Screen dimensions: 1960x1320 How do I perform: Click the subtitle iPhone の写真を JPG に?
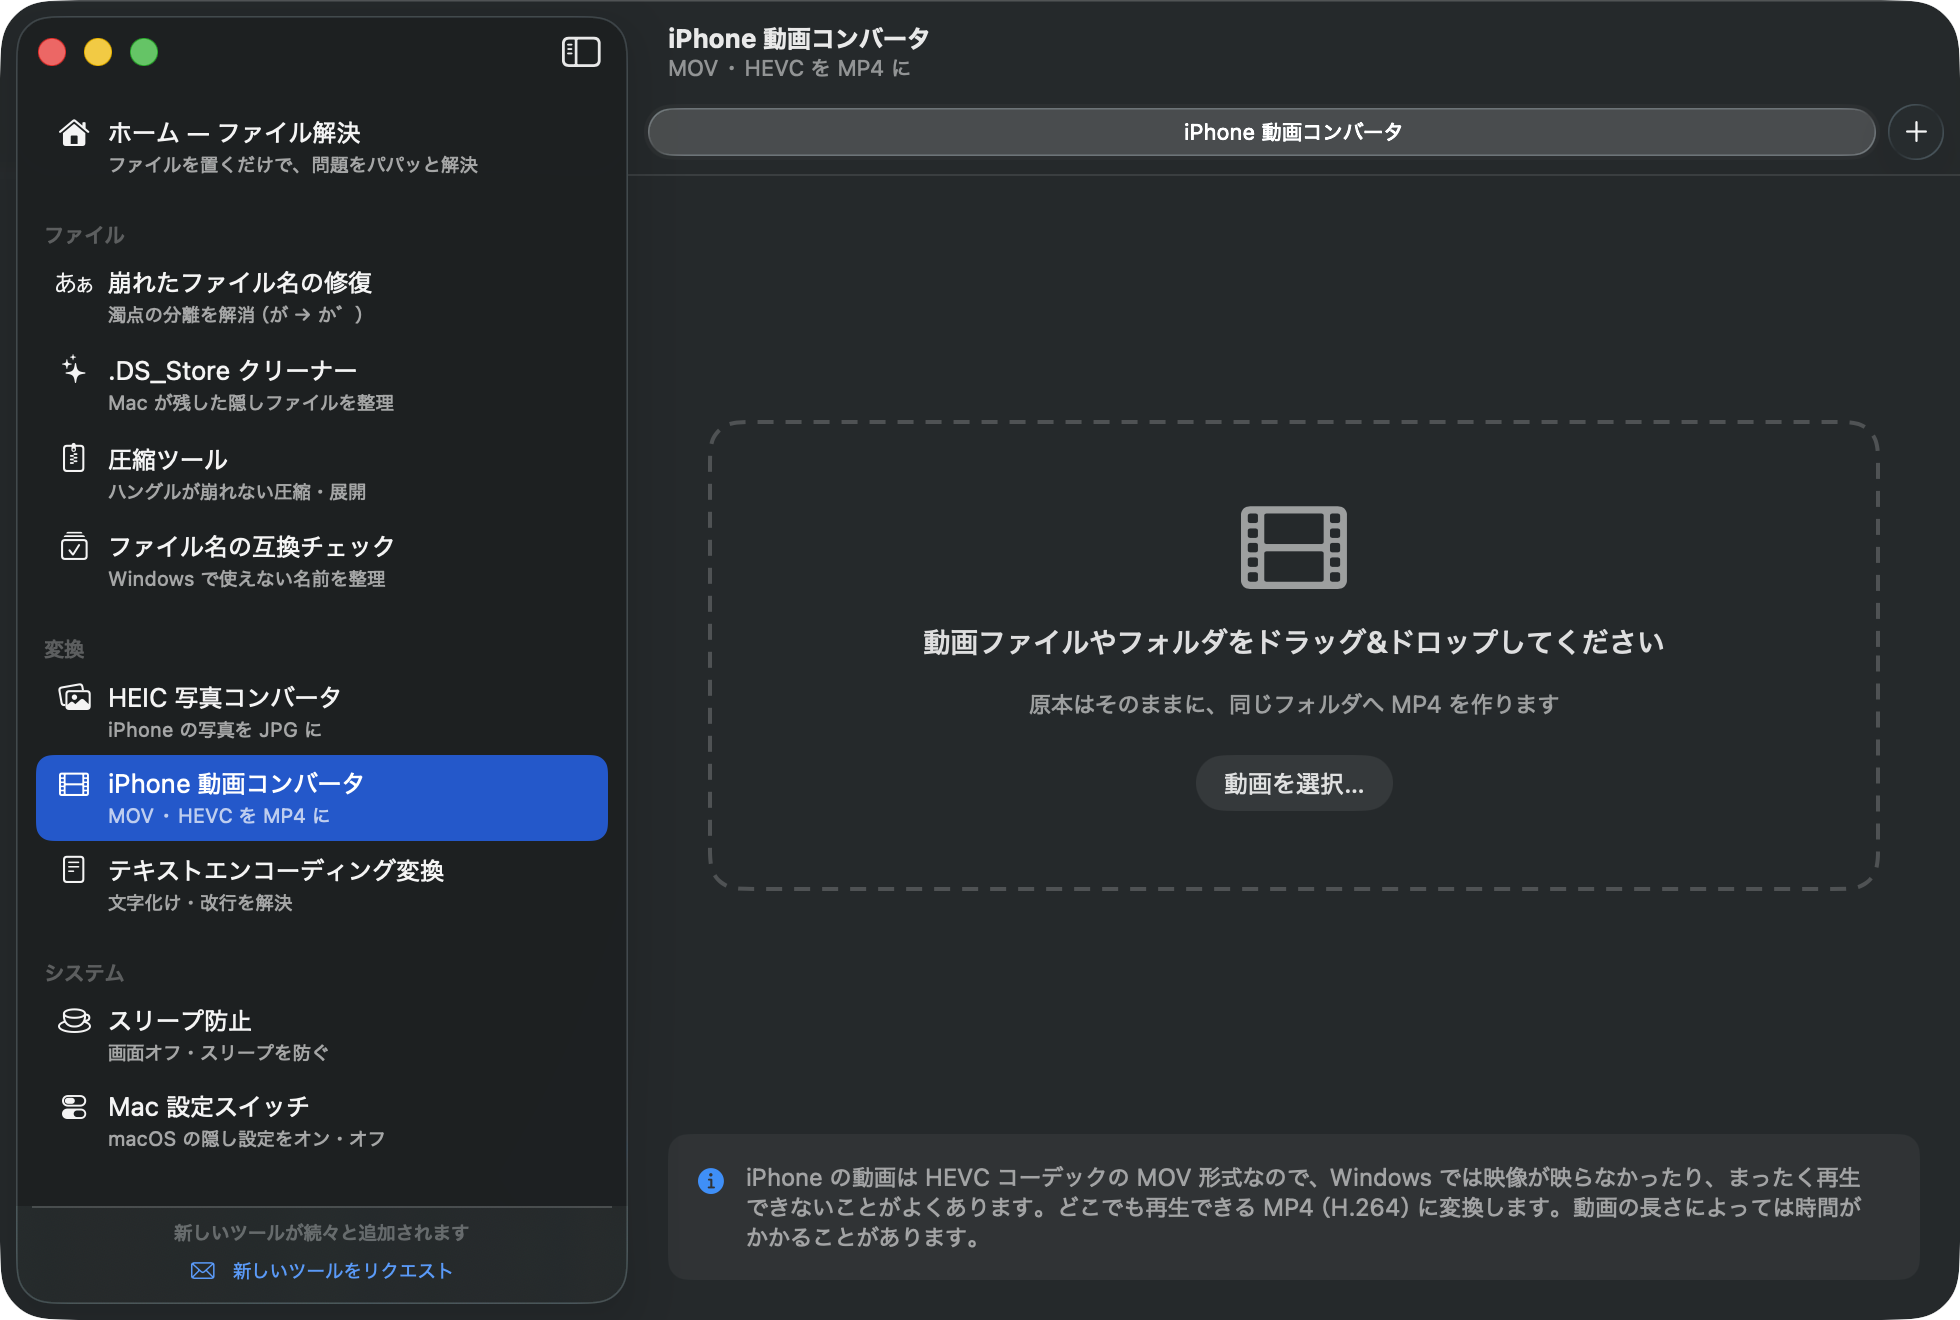coord(215,729)
